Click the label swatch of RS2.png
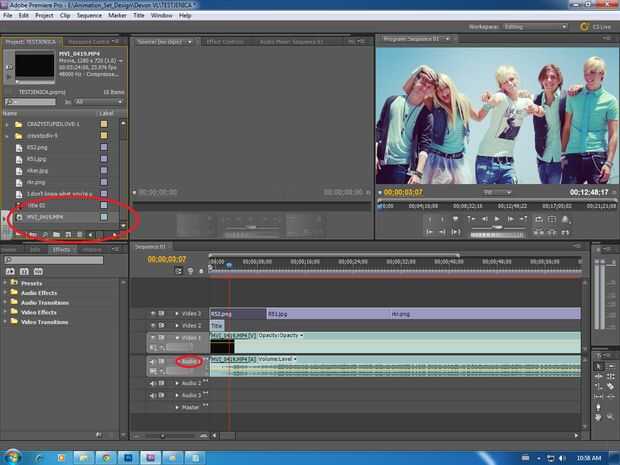The width and height of the screenshot is (620, 465). click(104, 147)
